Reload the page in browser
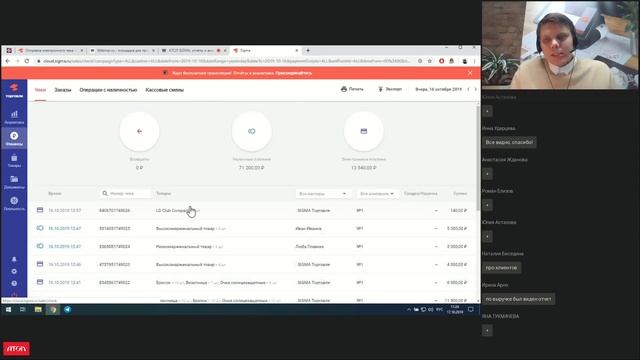This screenshot has width=640, height=360. 27,61
